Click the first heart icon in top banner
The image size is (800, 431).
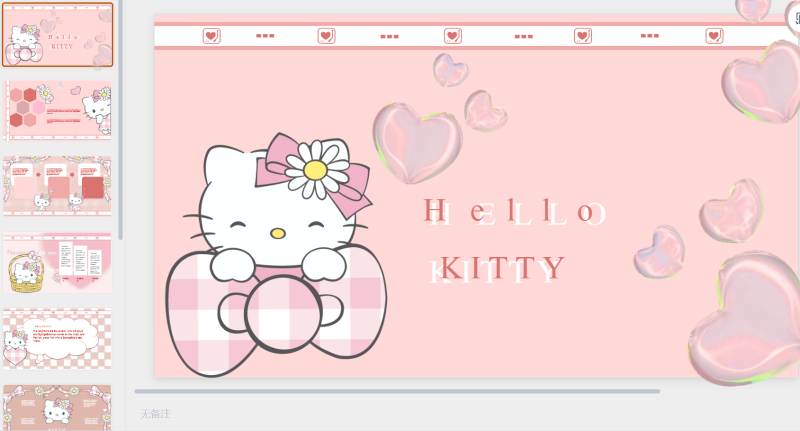tap(212, 36)
